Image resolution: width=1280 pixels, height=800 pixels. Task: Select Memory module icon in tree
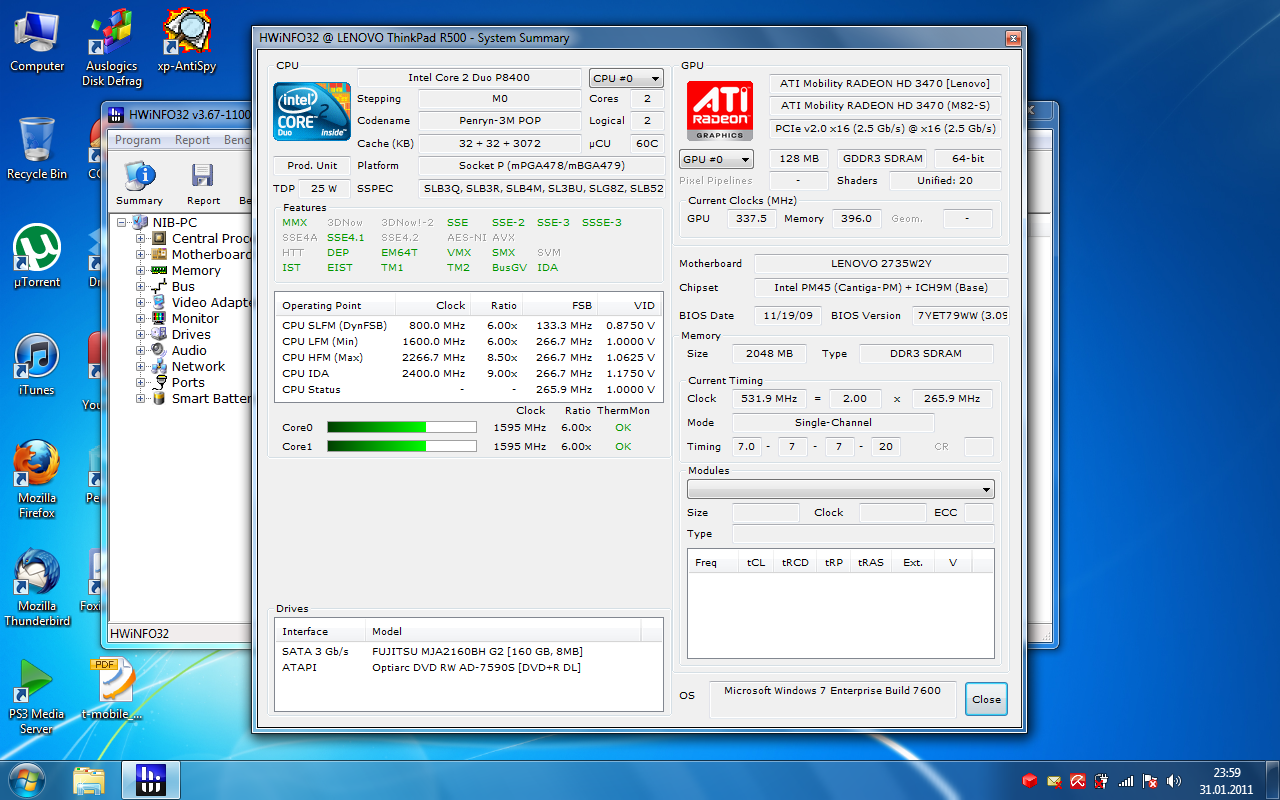pyautogui.click(x=159, y=270)
